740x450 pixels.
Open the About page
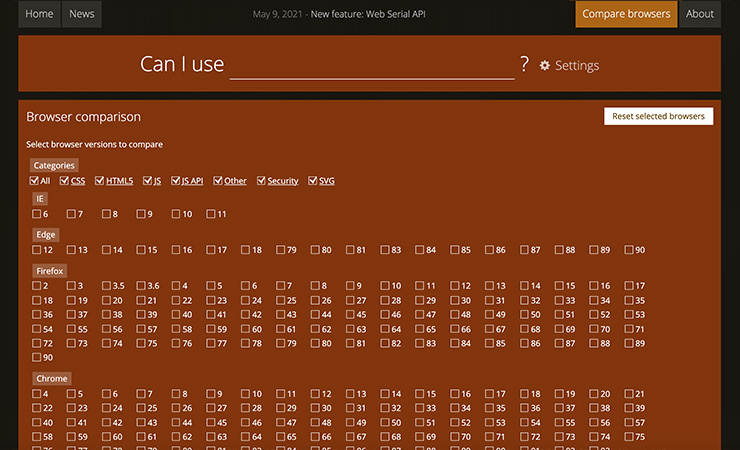[699, 14]
